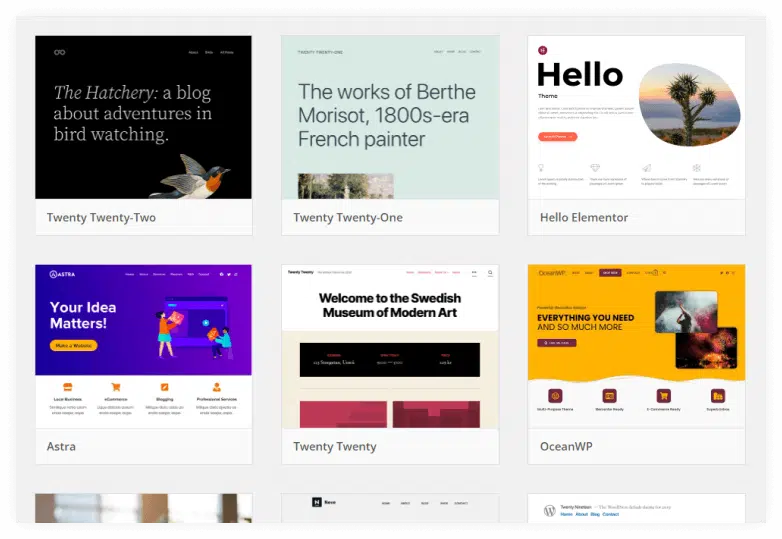Open the Twenty Twenty theme name label

(335, 446)
